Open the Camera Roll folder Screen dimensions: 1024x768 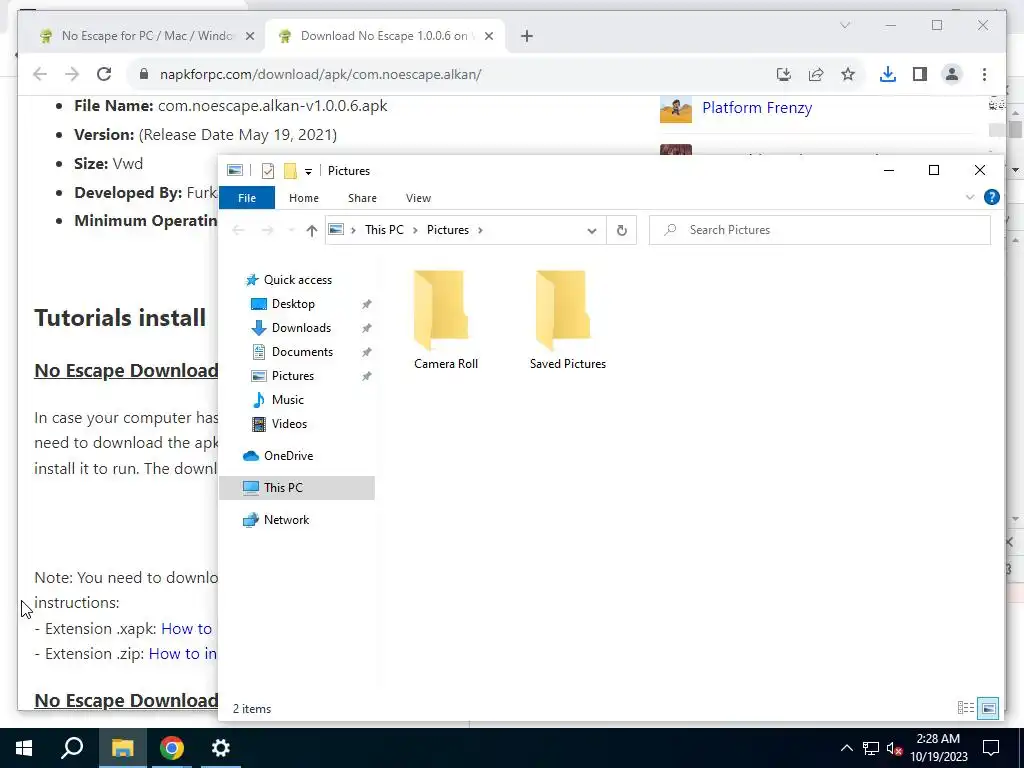(x=445, y=321)
